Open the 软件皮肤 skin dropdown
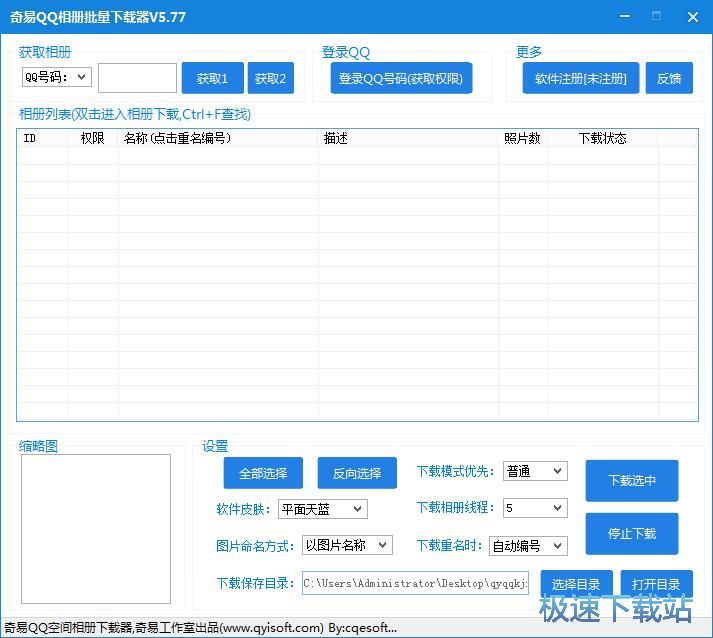This screenshot has height=638, width=713. click(322, 509)
